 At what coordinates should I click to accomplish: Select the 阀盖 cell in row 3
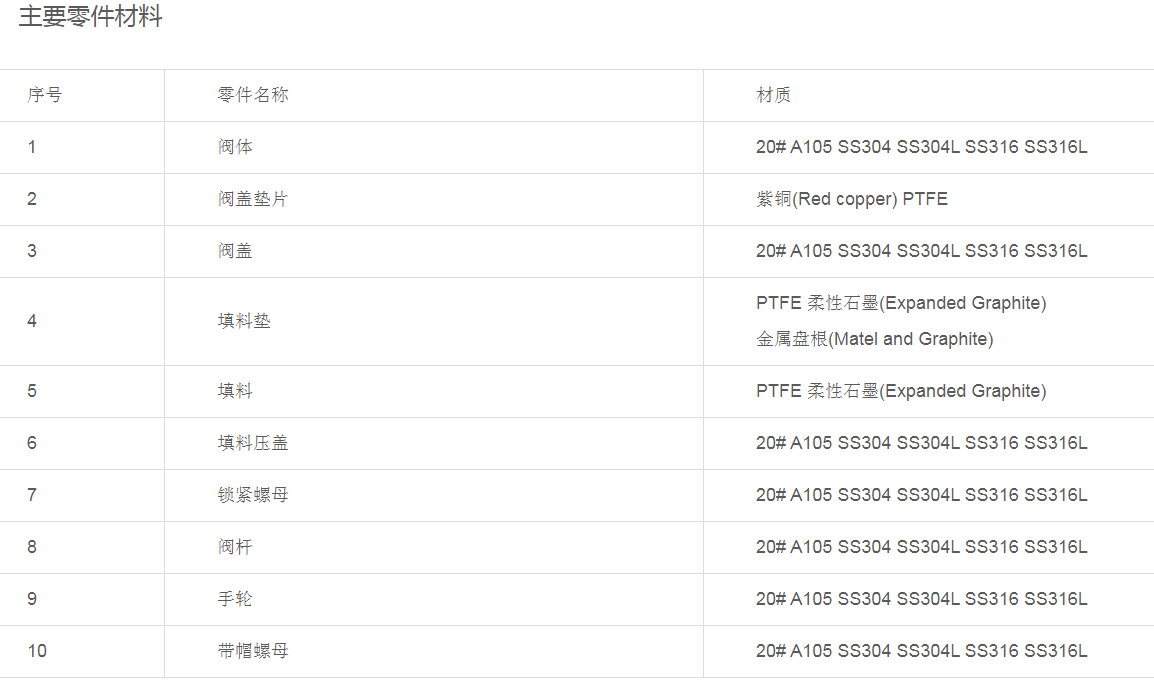point(235,251)
